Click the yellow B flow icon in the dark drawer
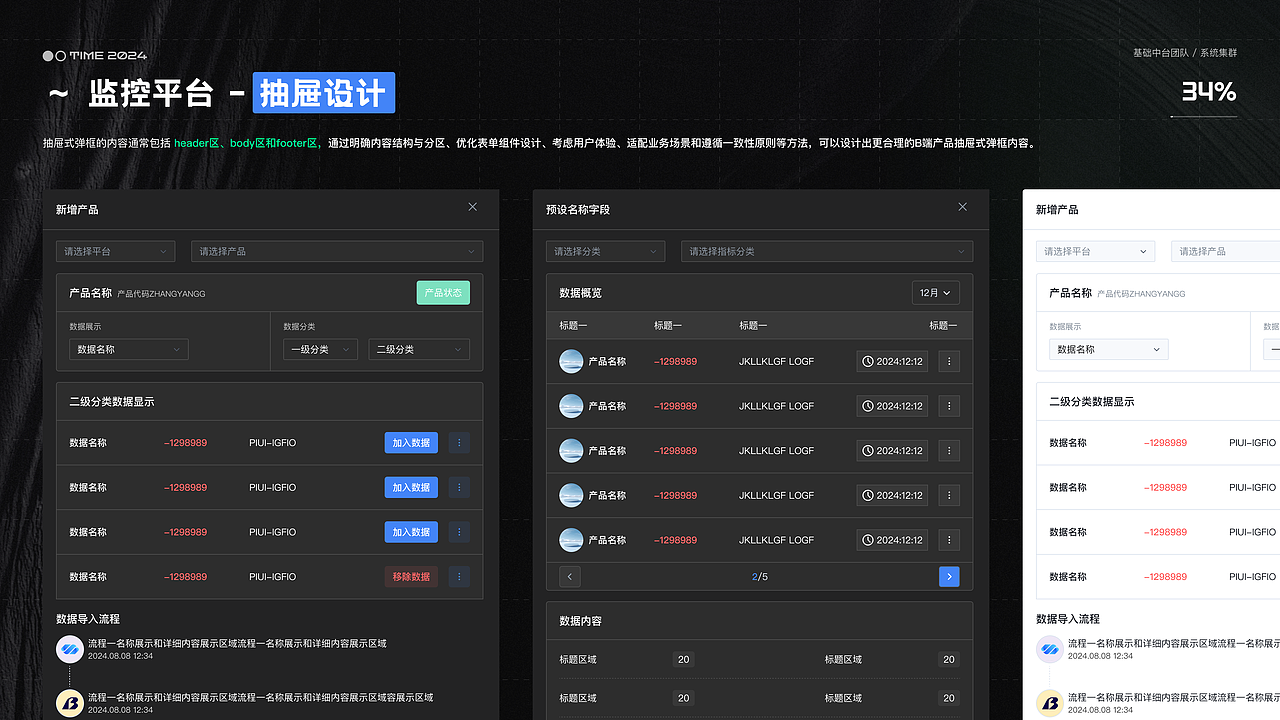 click(x=70, y=703)
